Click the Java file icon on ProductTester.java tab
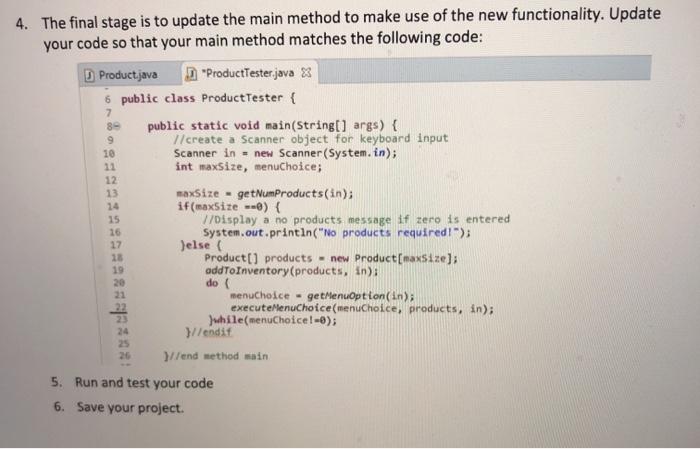700x449 pixels. (192, 74)
